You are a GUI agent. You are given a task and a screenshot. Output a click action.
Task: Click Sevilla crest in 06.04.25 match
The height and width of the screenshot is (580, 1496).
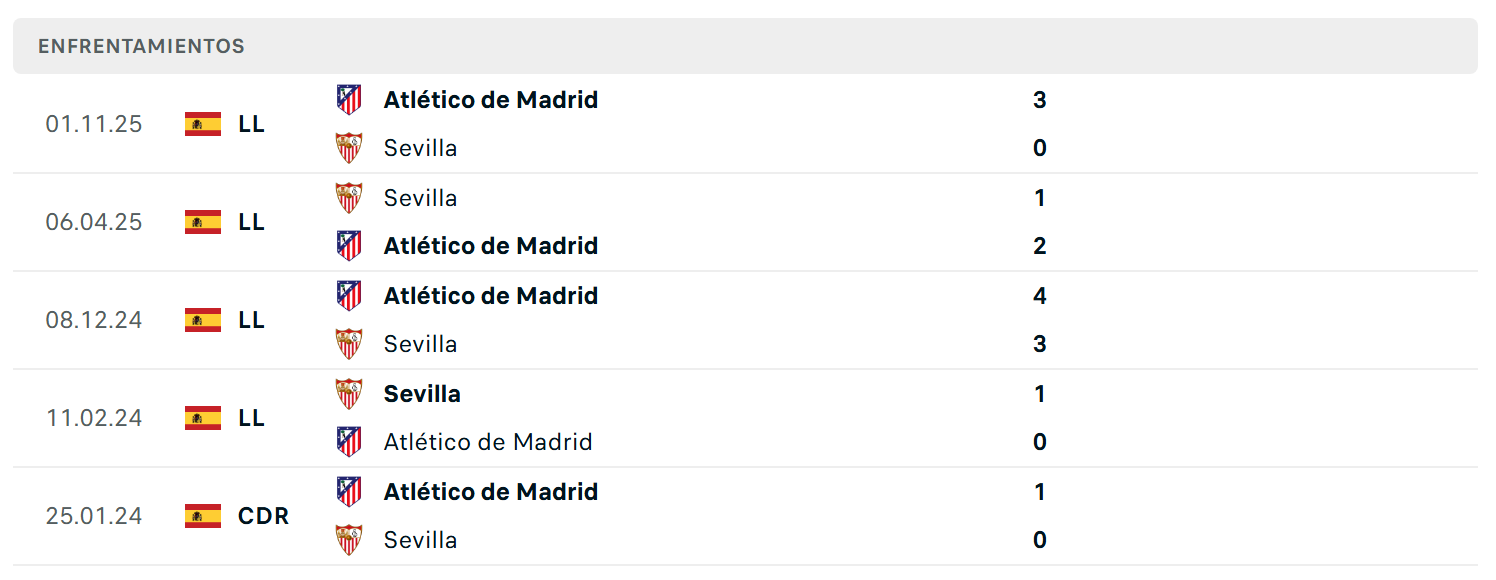(x=348, y=197)
